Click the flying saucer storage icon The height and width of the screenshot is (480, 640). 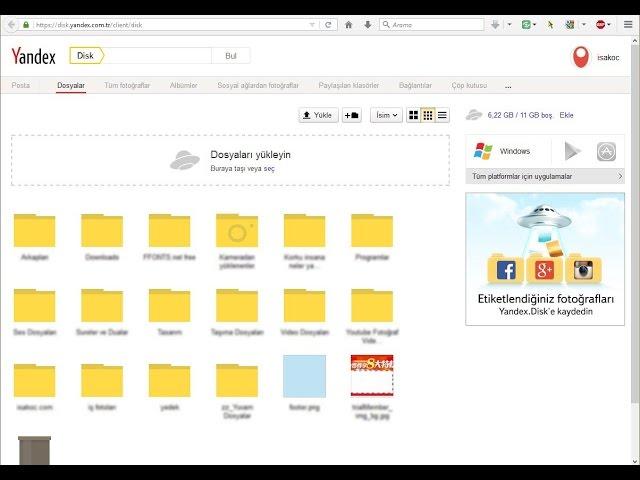pos(474,115)
